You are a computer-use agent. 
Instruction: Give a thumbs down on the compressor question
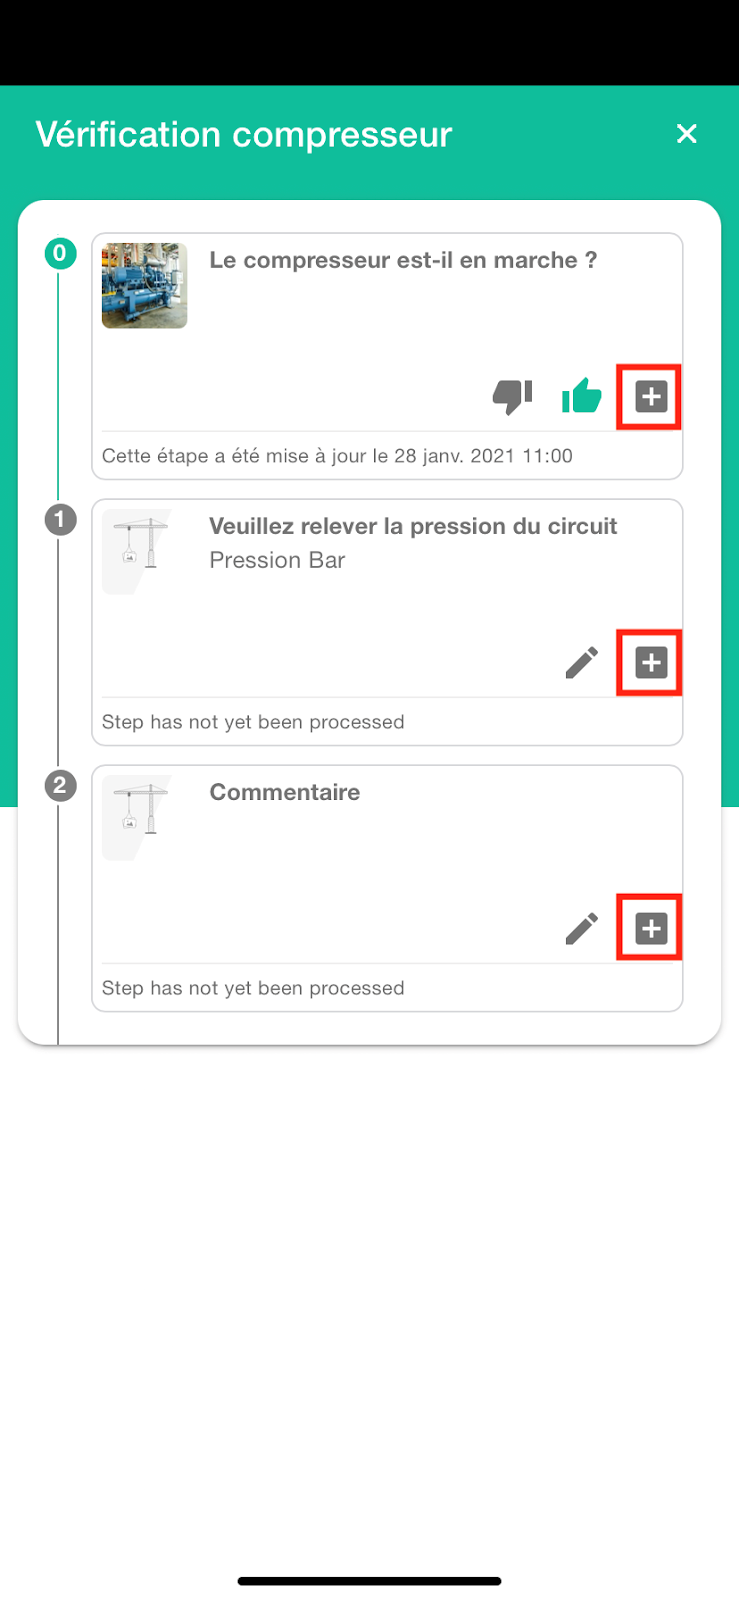(510, 396)
